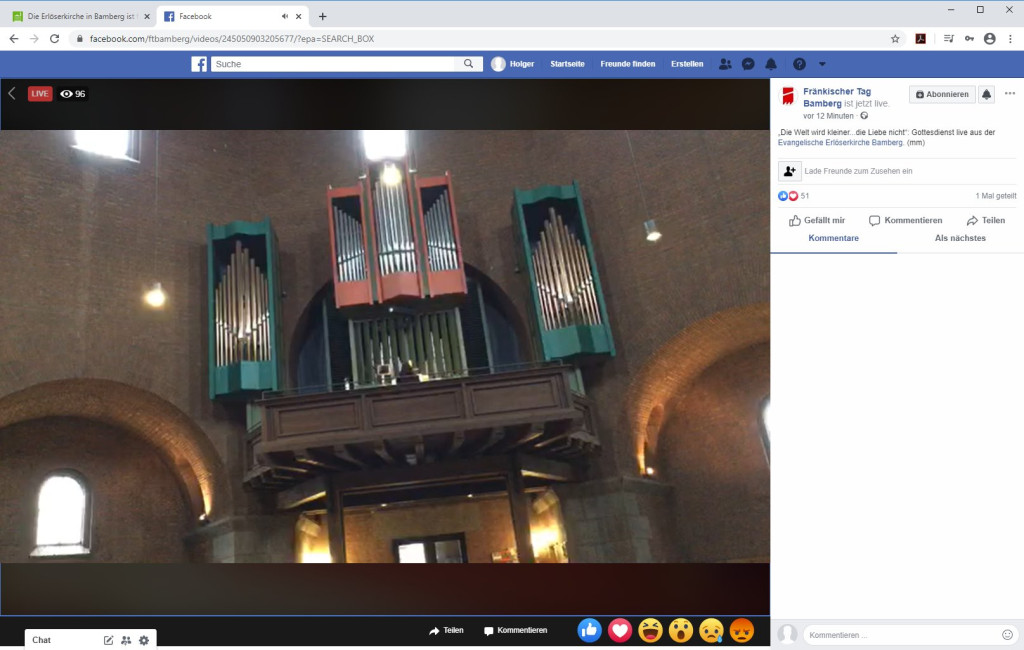This screenshot has width=1024, height=650.
Task: Open Holger profile link
Action: click(513, 64)
